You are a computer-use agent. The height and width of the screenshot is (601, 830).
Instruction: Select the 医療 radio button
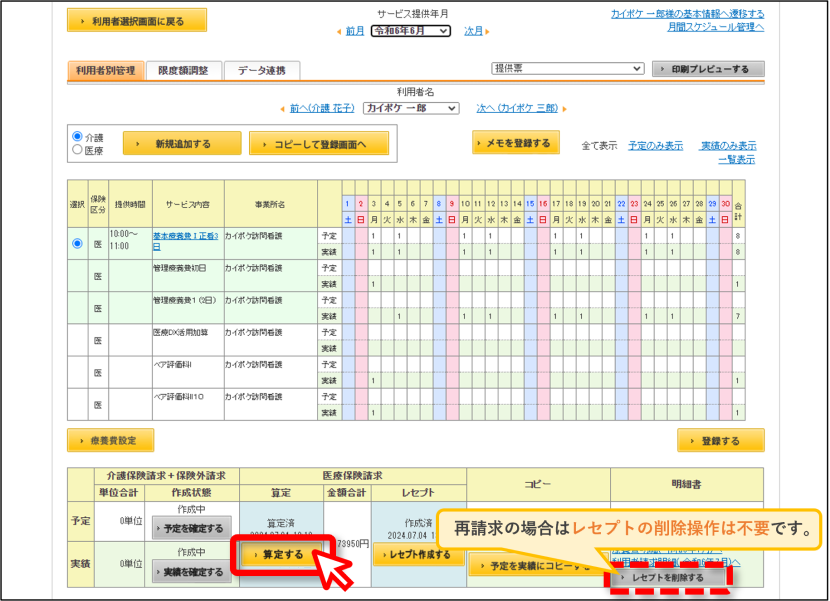point(77,149)
